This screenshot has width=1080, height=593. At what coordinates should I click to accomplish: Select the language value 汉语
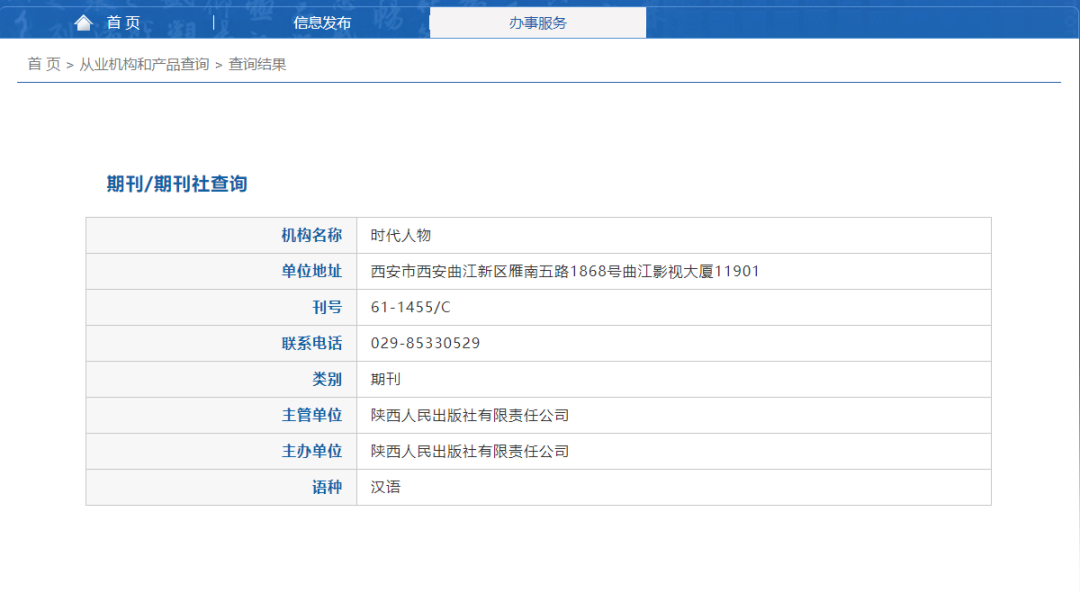click(x=386, y=488)
